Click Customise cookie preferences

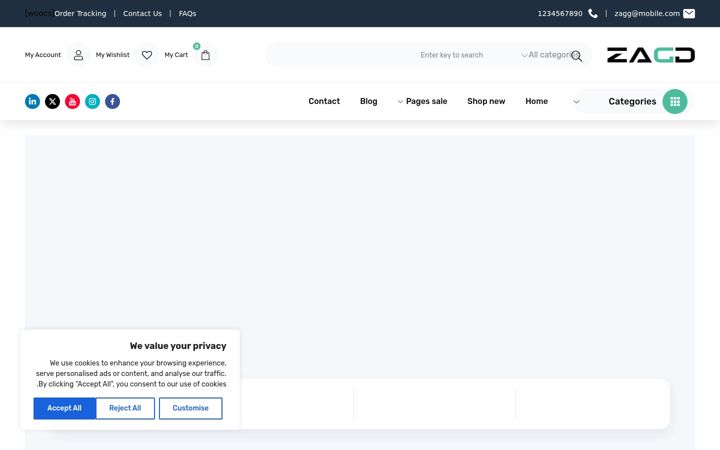(191, 408)
